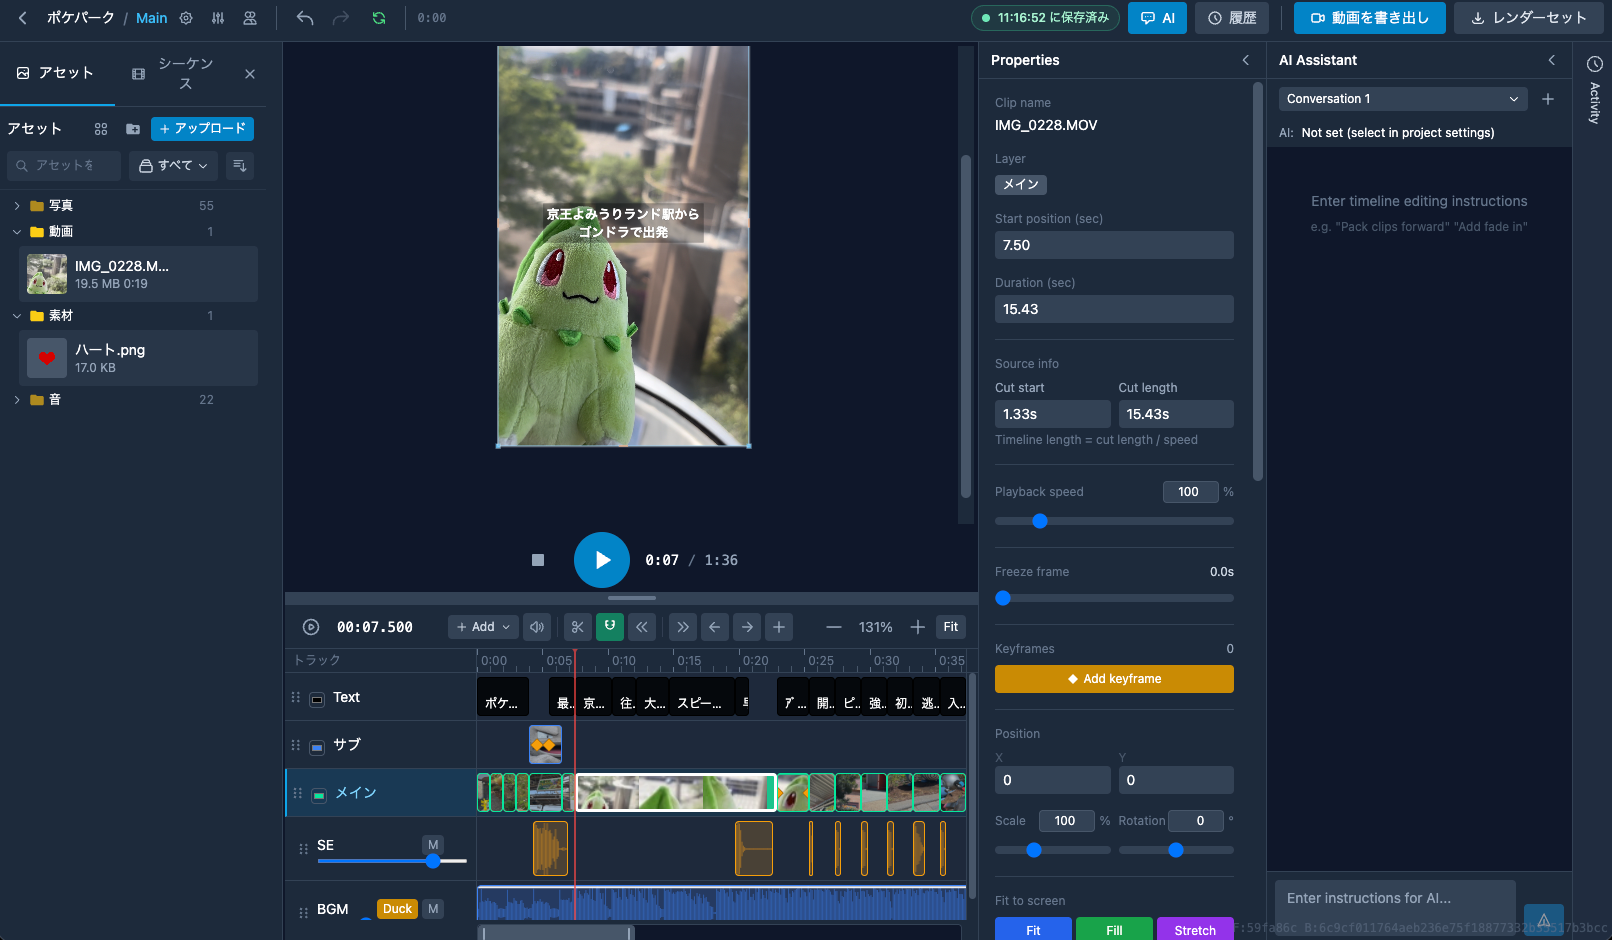Viewport: 1612px width, 940px height.
Task: Play the preview video
Action: (602, 560)
